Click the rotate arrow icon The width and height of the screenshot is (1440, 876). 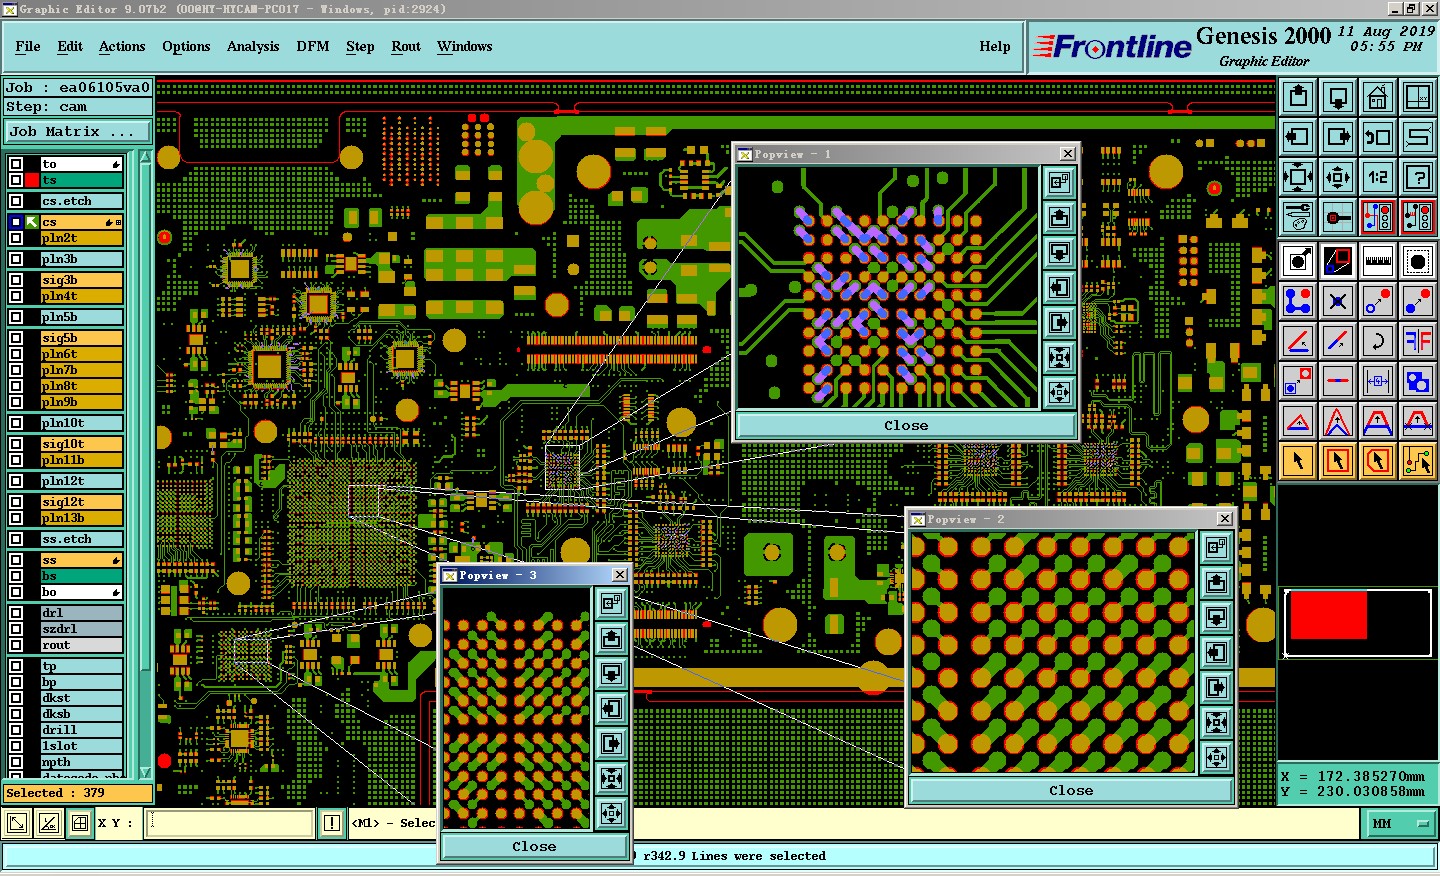[x=1378, y=341]
